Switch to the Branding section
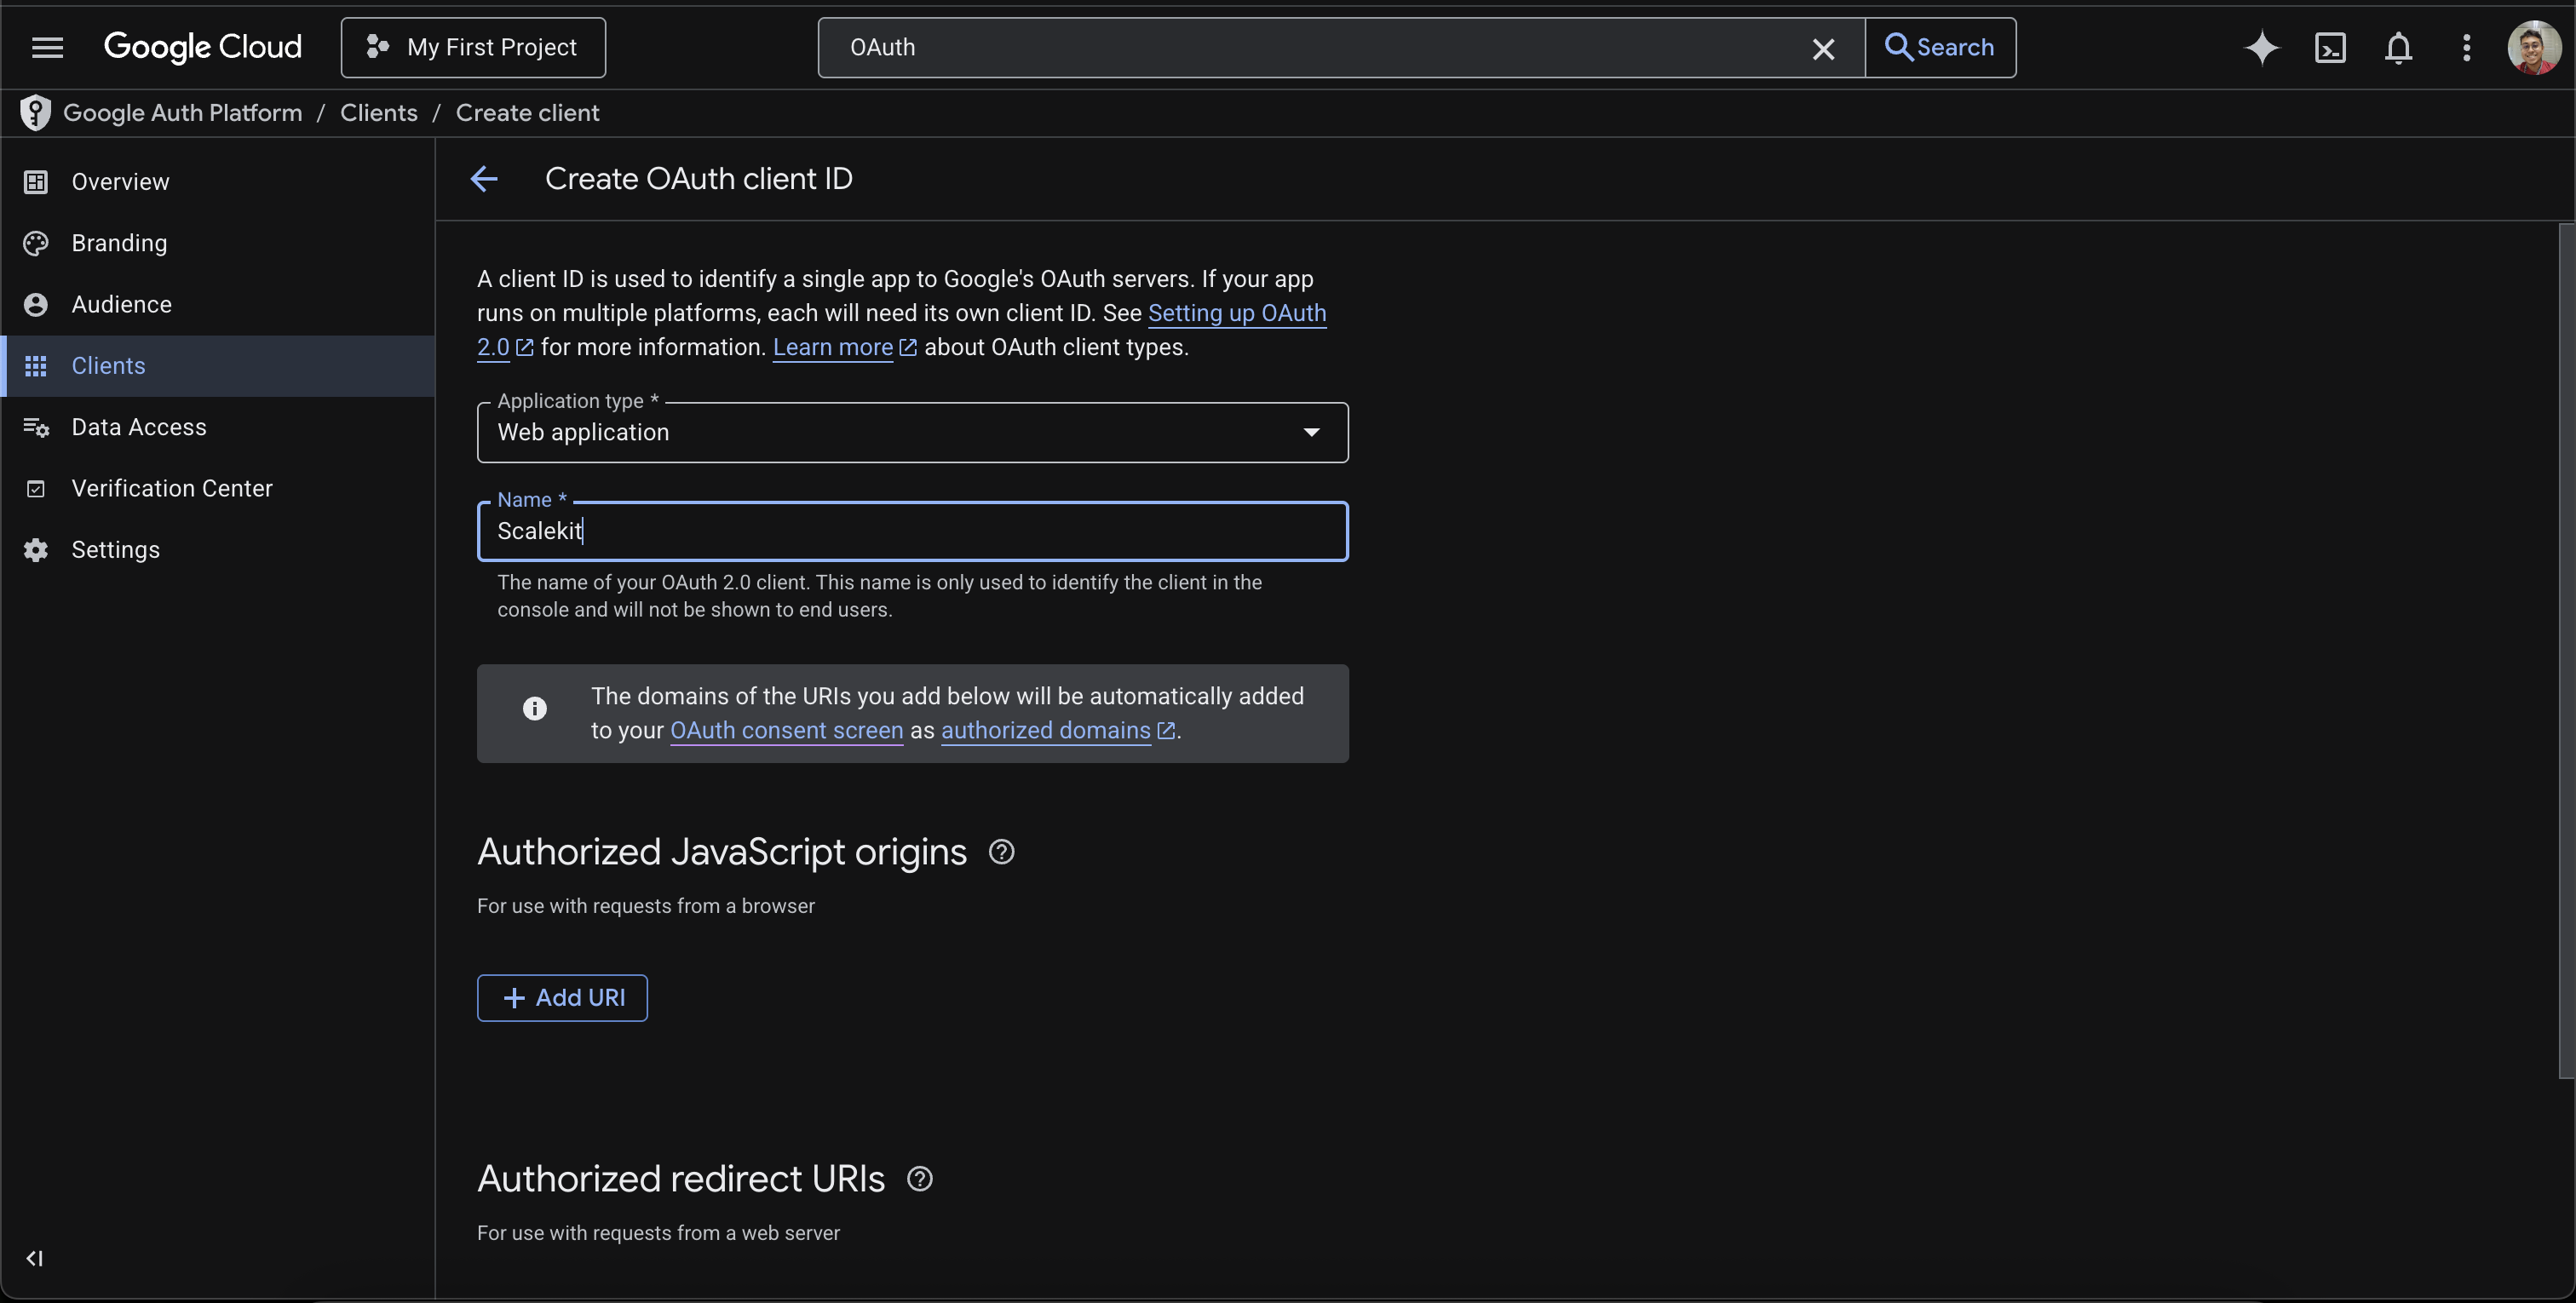 pyautogui.click(x=118, y=242)
